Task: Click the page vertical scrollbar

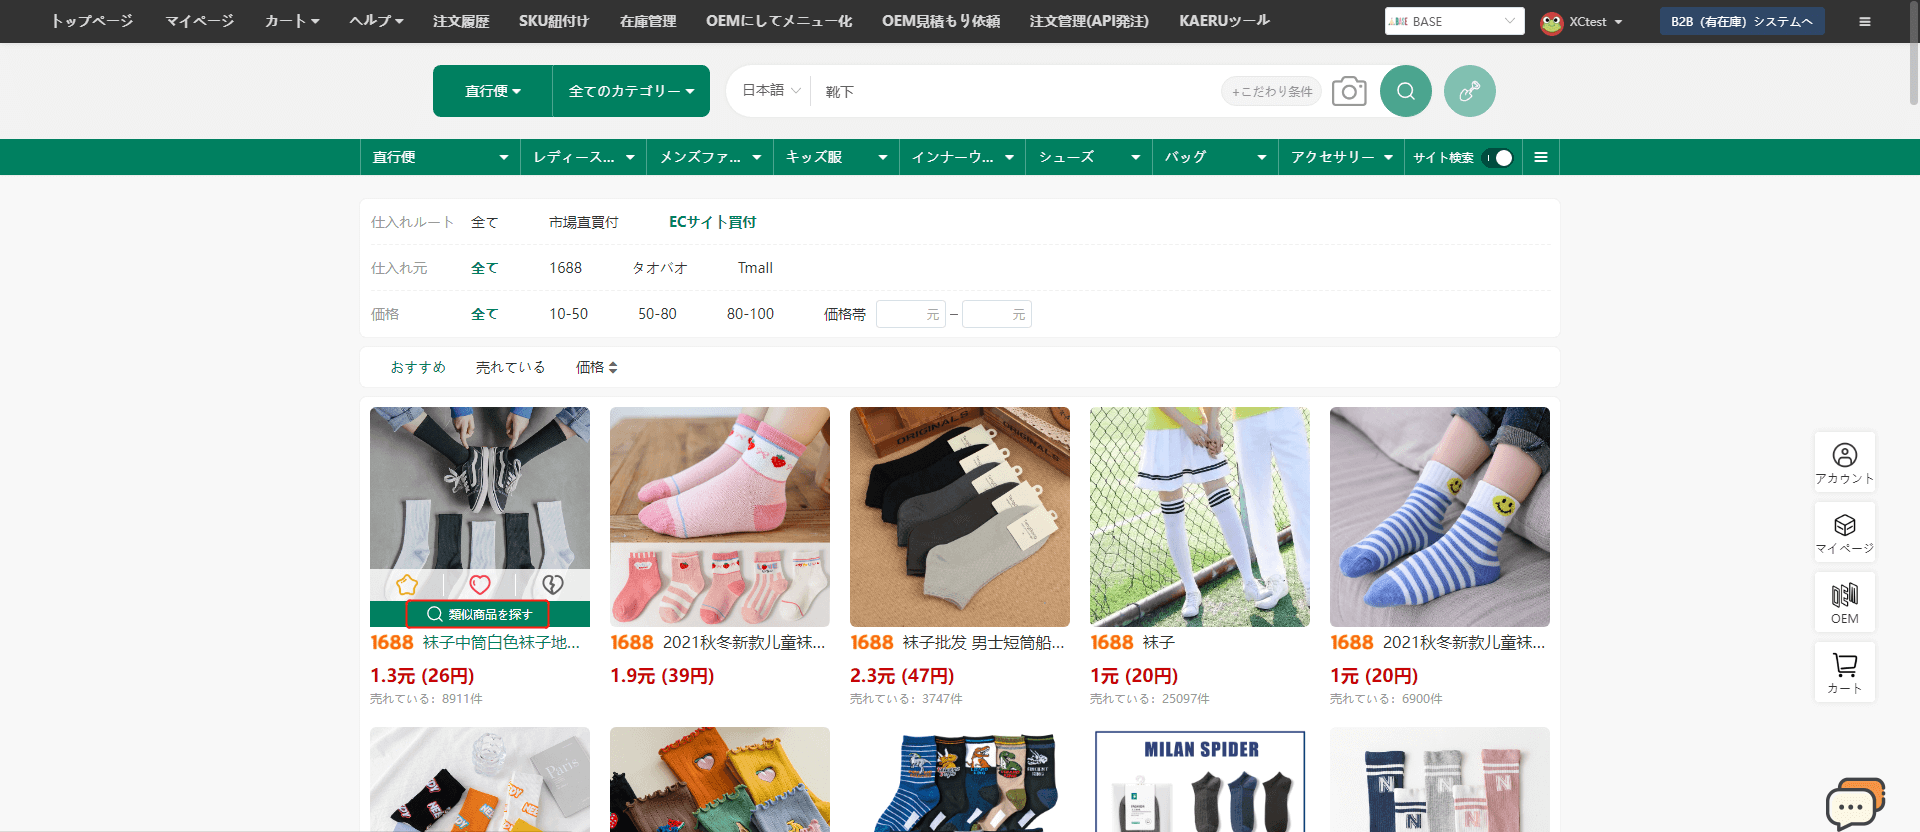Action: [x=1914, y=52]
